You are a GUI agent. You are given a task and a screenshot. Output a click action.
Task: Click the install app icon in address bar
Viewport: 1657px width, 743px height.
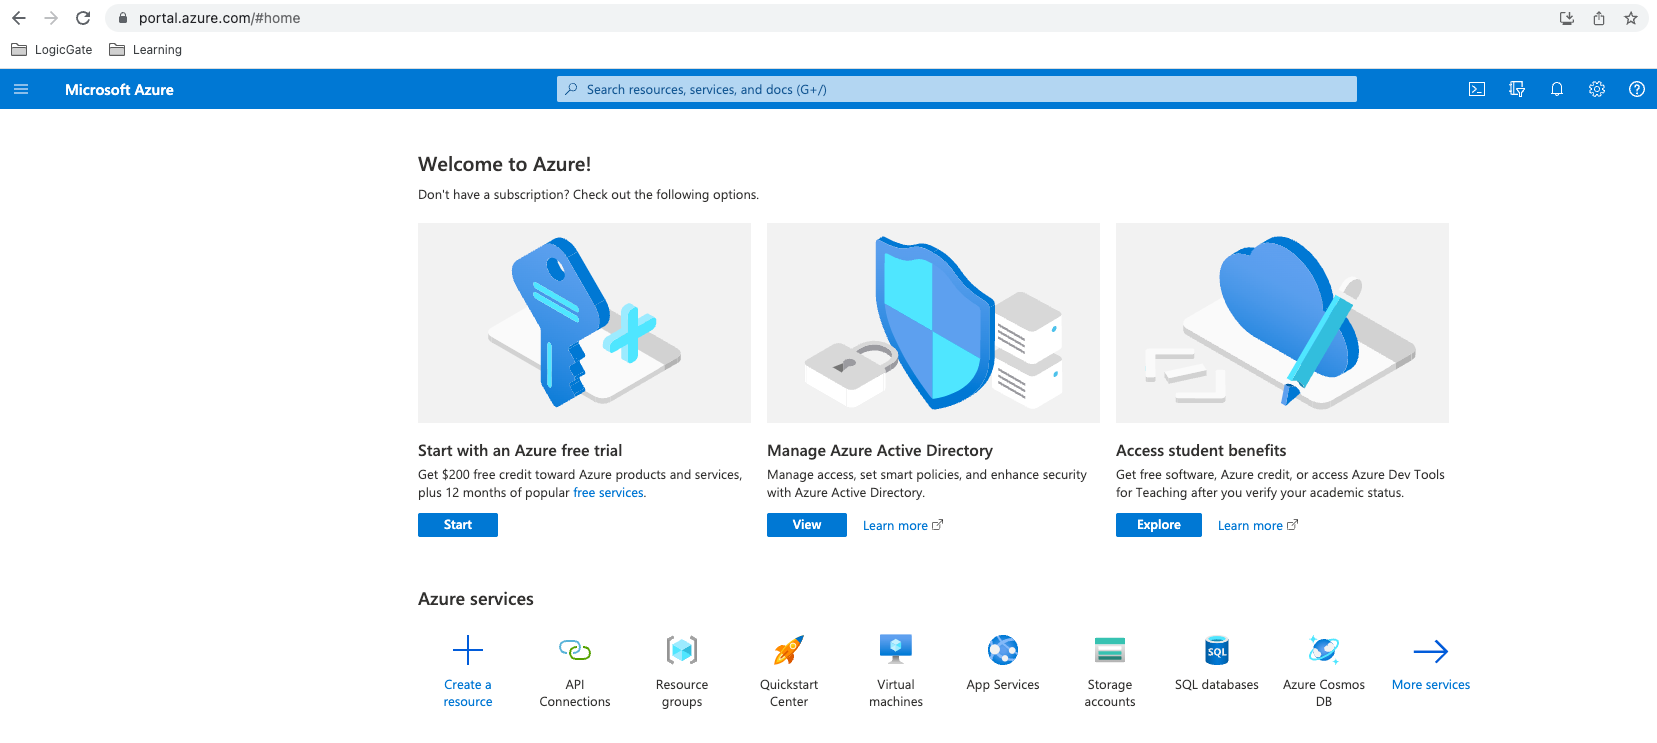(1567, 18)
